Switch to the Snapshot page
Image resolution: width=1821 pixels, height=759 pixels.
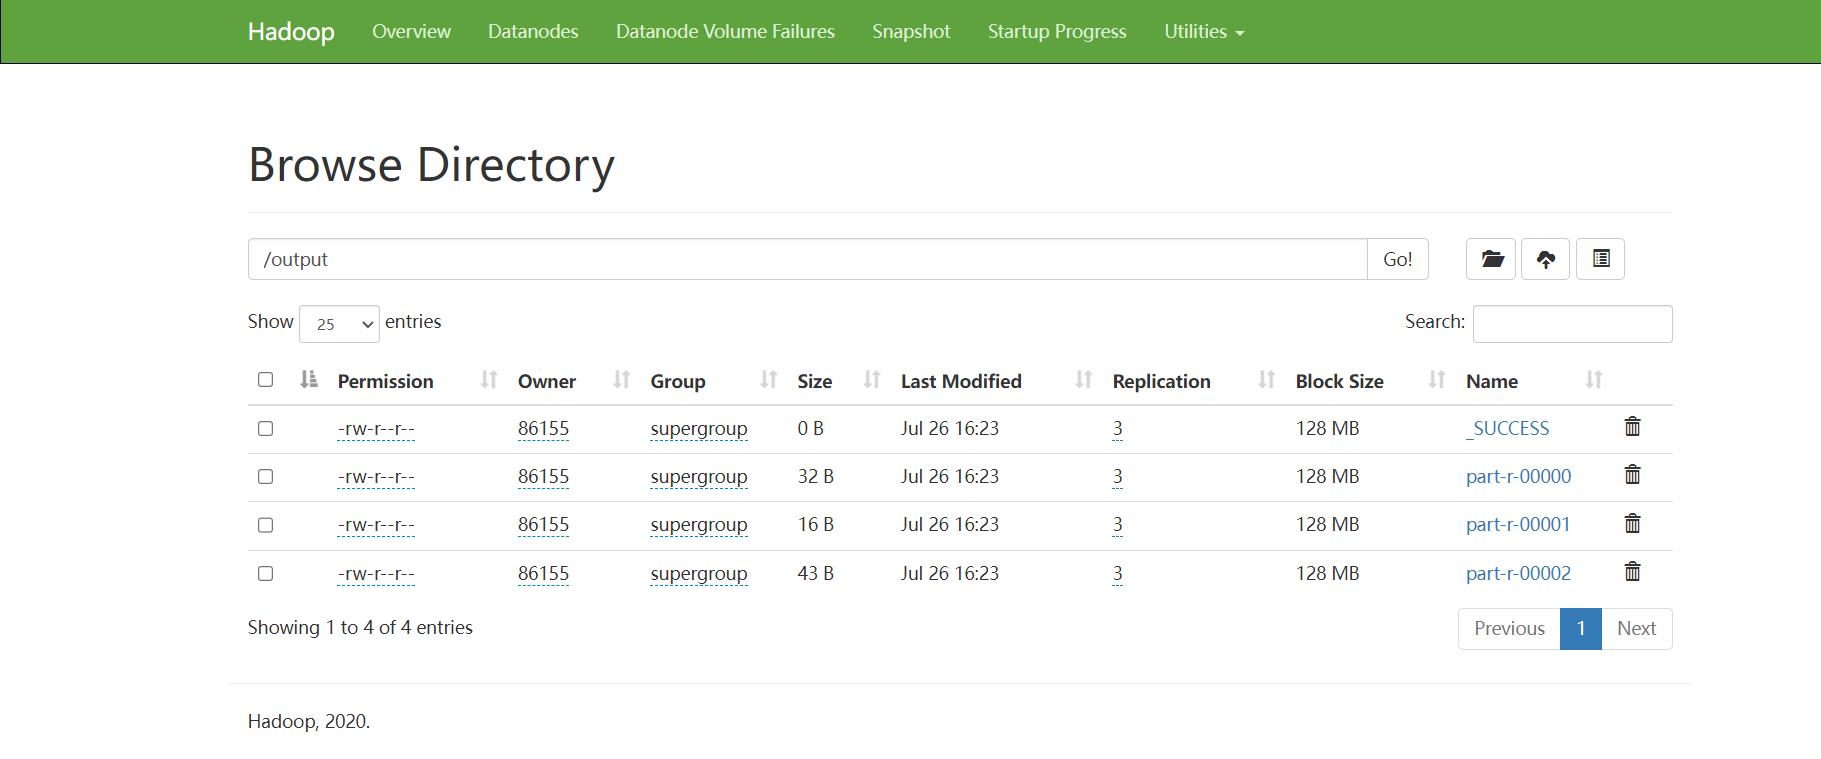coord(911,32)
